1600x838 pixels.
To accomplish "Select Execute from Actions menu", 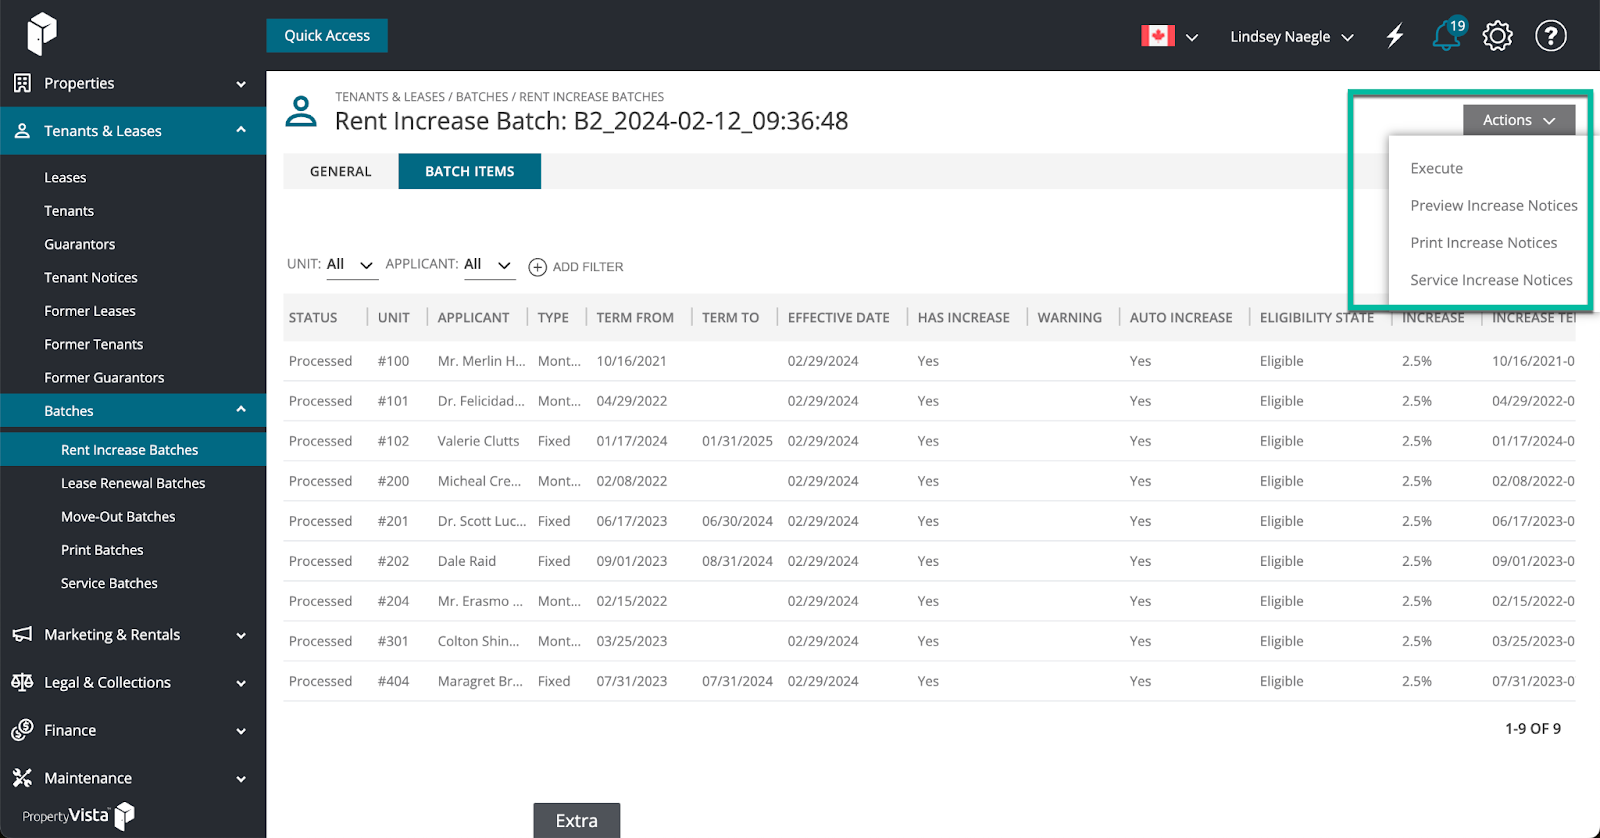I will pos(1437,169).
